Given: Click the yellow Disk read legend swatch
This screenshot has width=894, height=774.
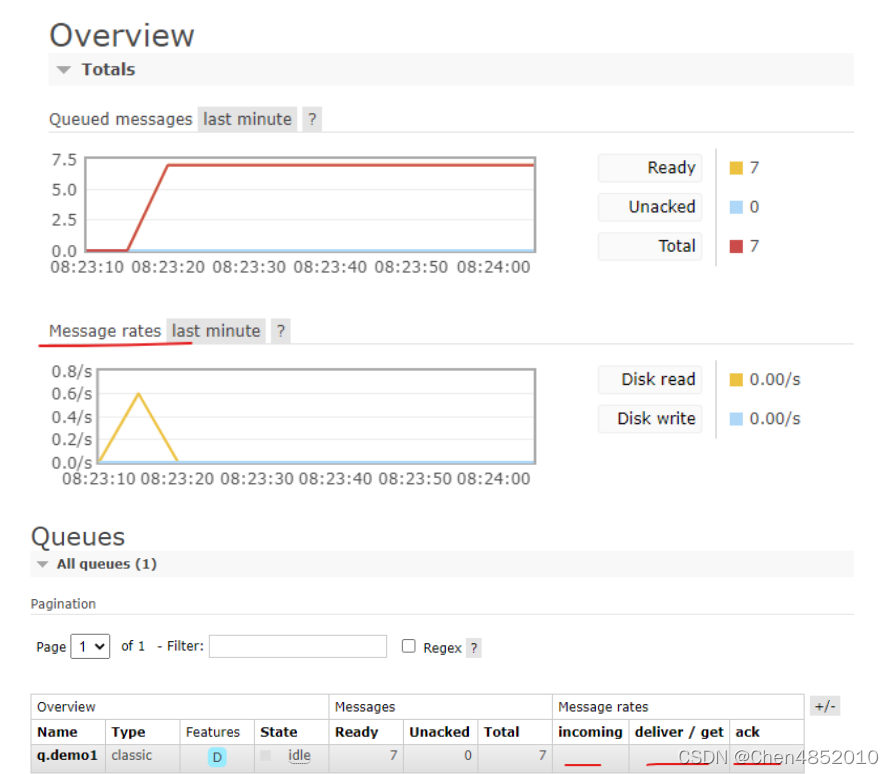Looking at the screenshot, I should coord(736,380).
